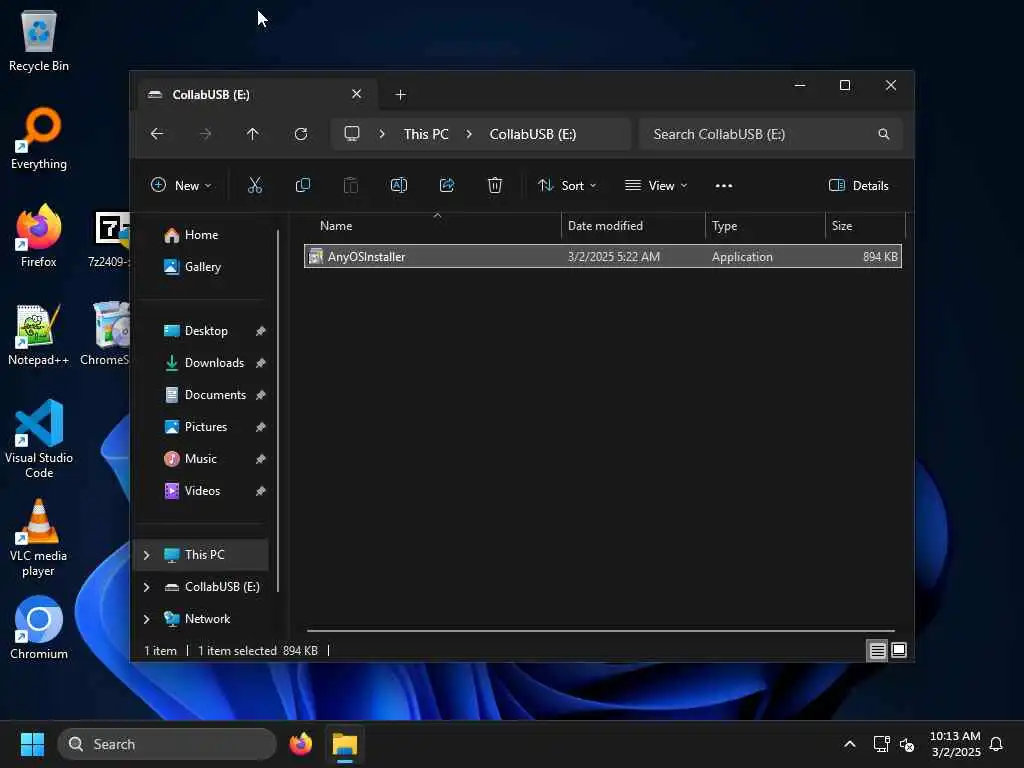Click CollabUSB (E:) in the breadcrumb
This screenshot has width=1024, height=768.
(533, 134)
